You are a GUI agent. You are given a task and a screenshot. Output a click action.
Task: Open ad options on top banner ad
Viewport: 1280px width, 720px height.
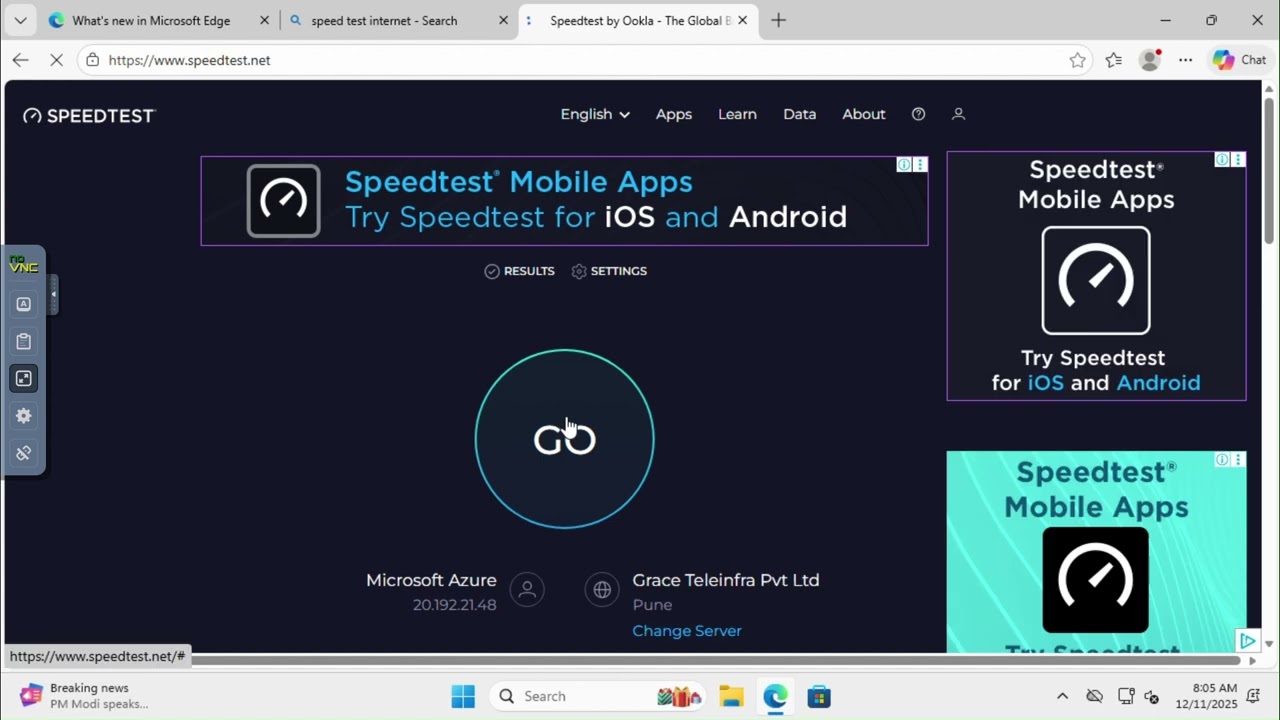tap(920, 164)
